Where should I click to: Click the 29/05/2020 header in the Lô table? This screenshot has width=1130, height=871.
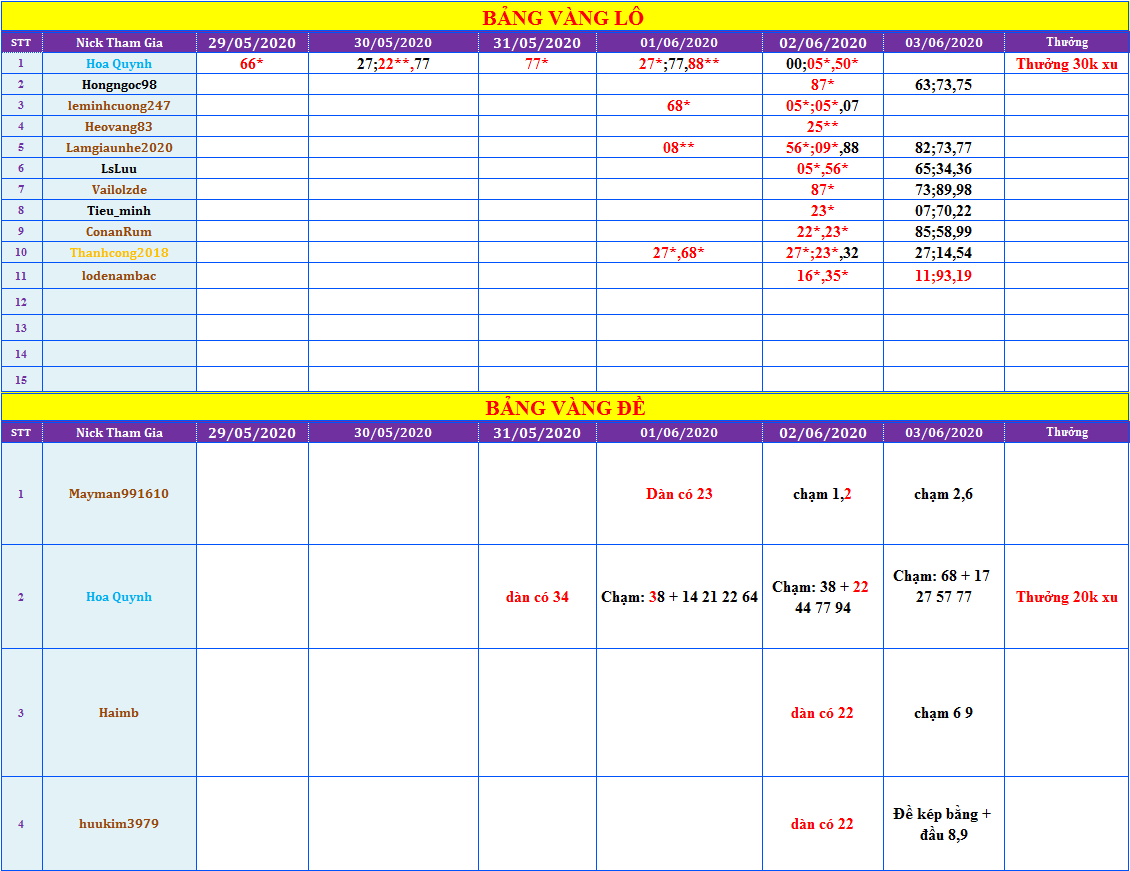[252, 43]
